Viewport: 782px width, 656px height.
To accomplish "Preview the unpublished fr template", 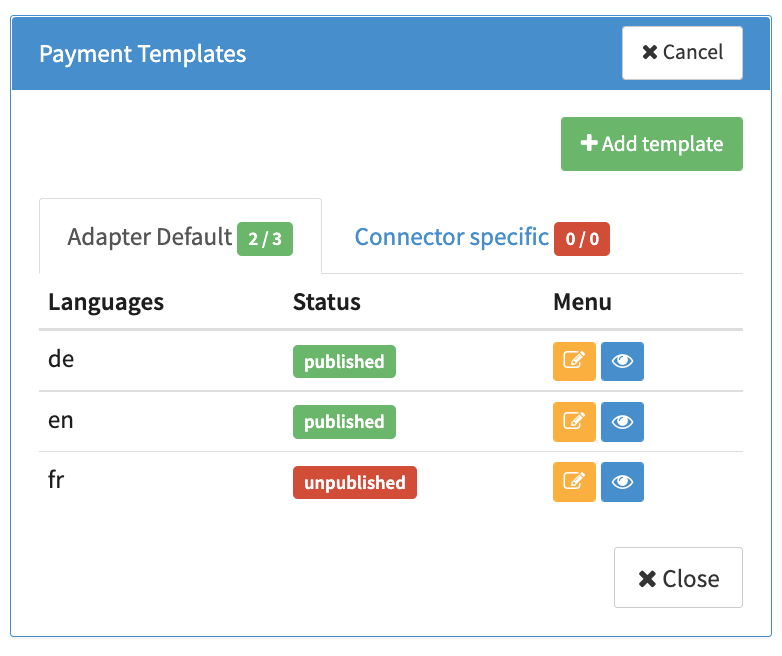I will pos(622,482).
